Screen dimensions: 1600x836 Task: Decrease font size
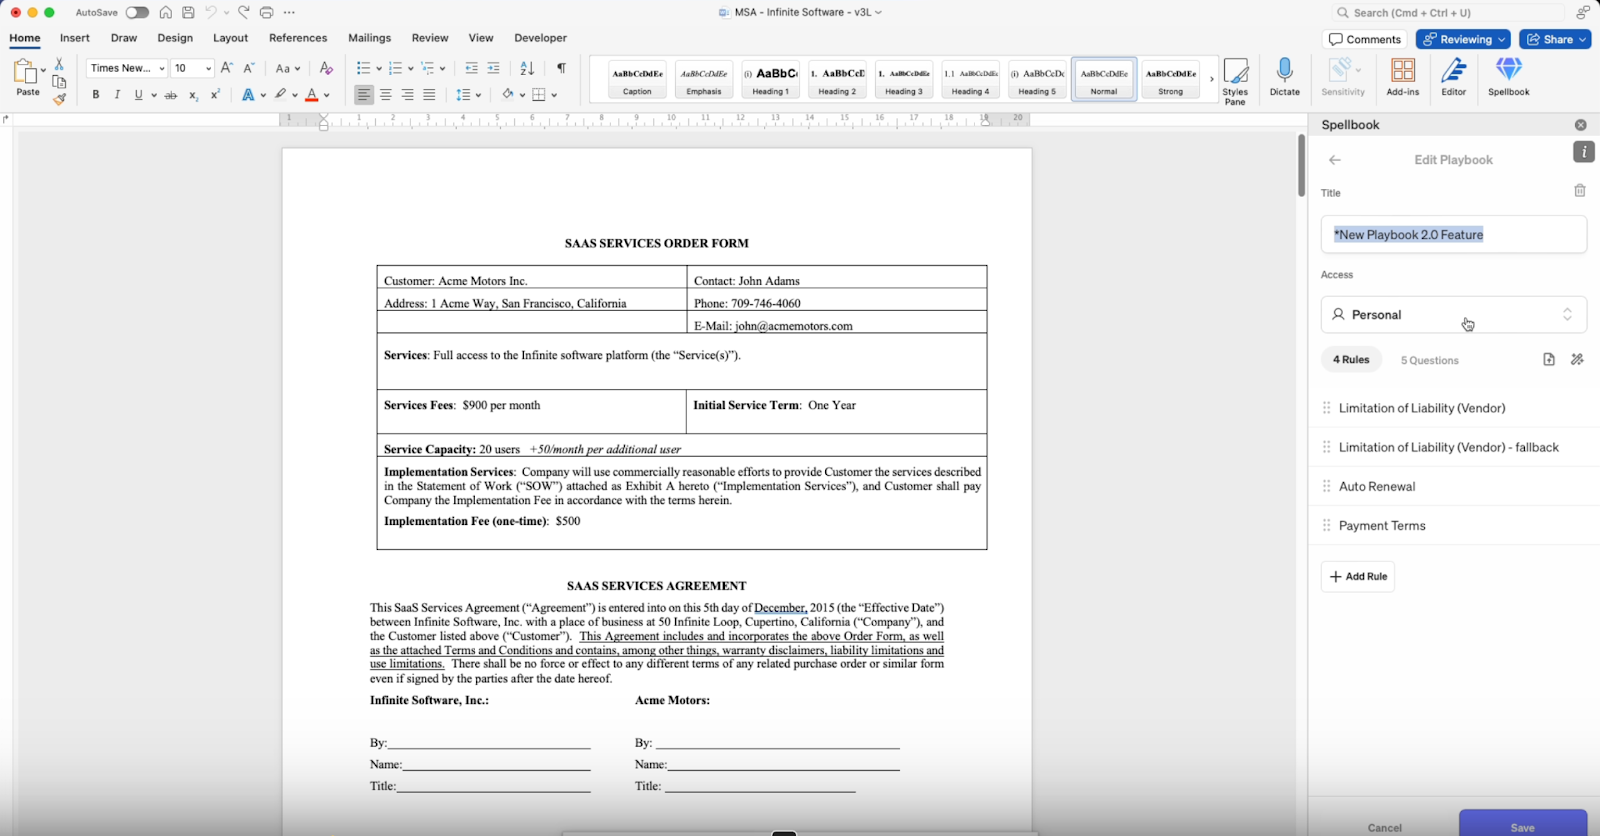click(x=249, y=68)
